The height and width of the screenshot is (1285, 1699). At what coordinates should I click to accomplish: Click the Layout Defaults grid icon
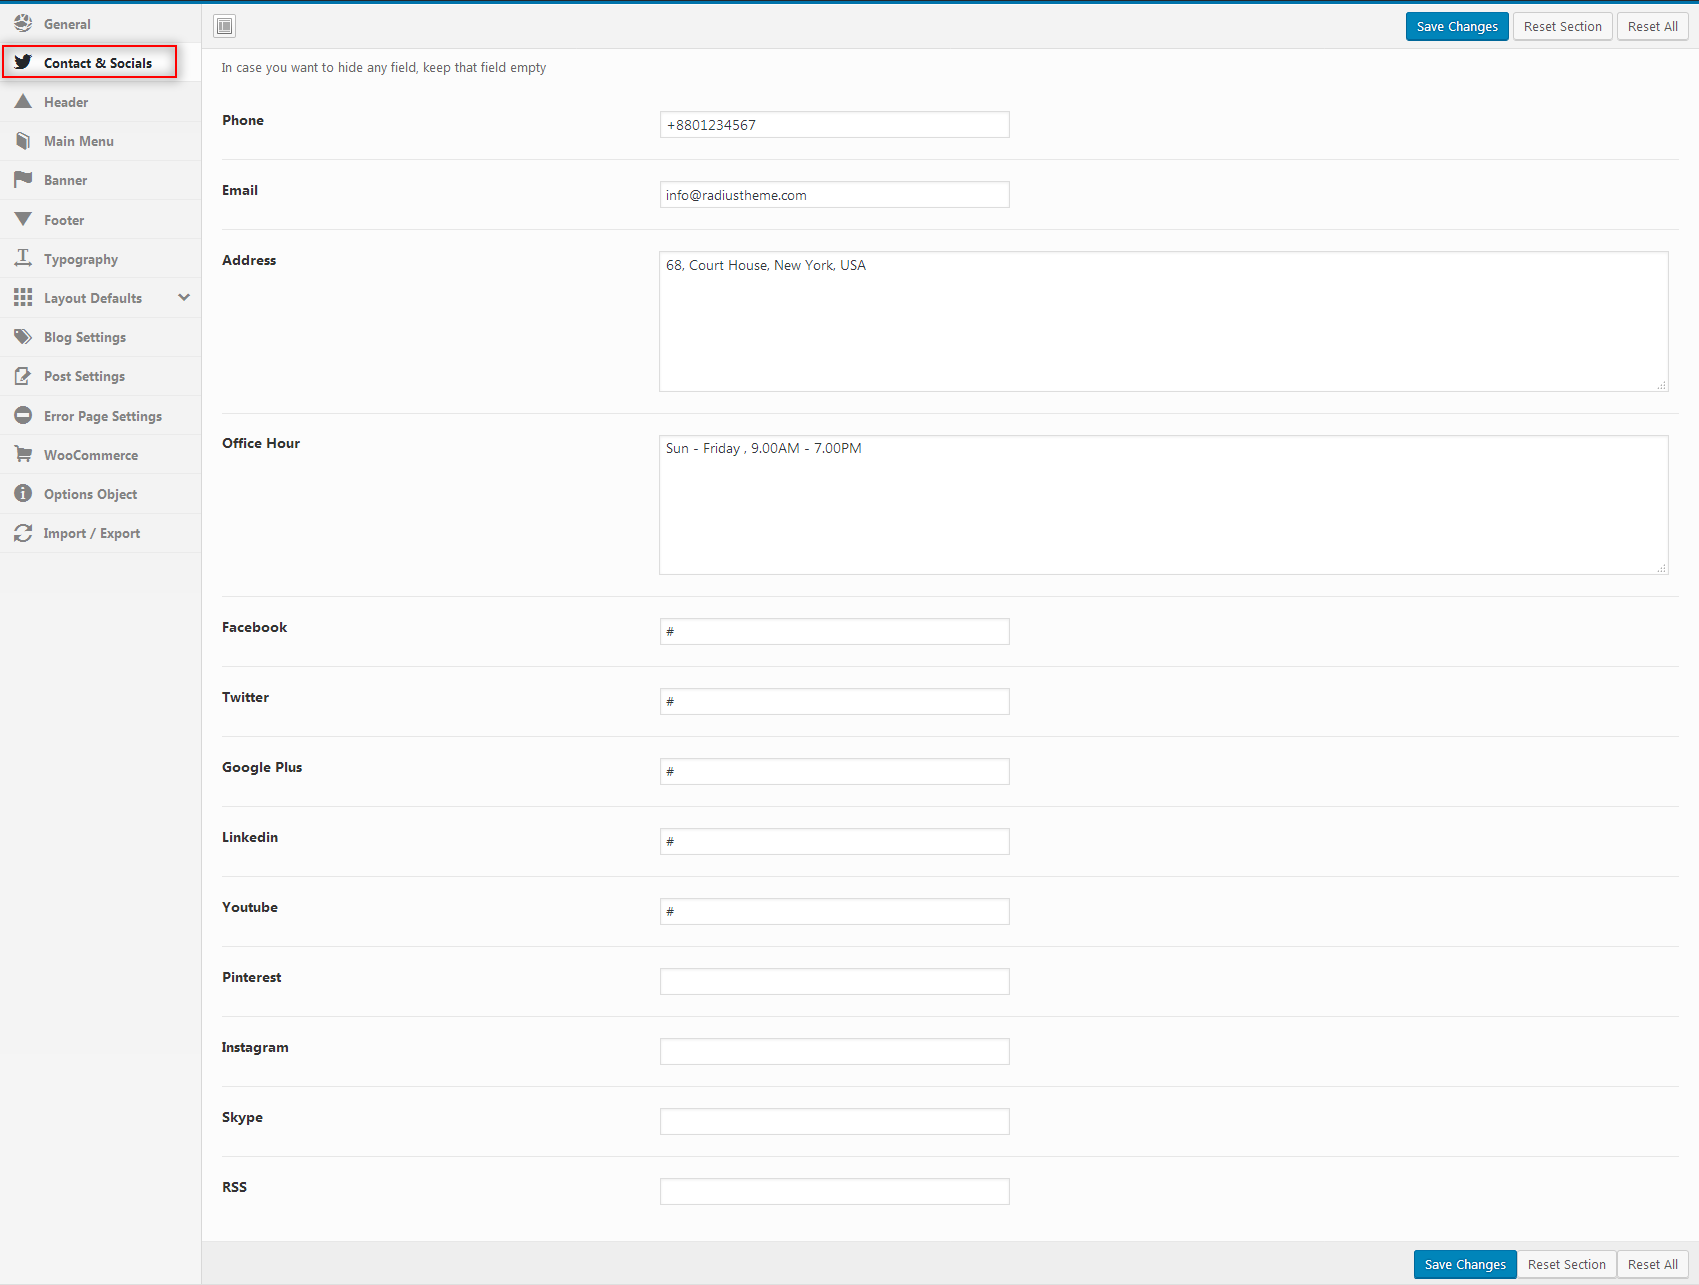(x=23, y=297)
